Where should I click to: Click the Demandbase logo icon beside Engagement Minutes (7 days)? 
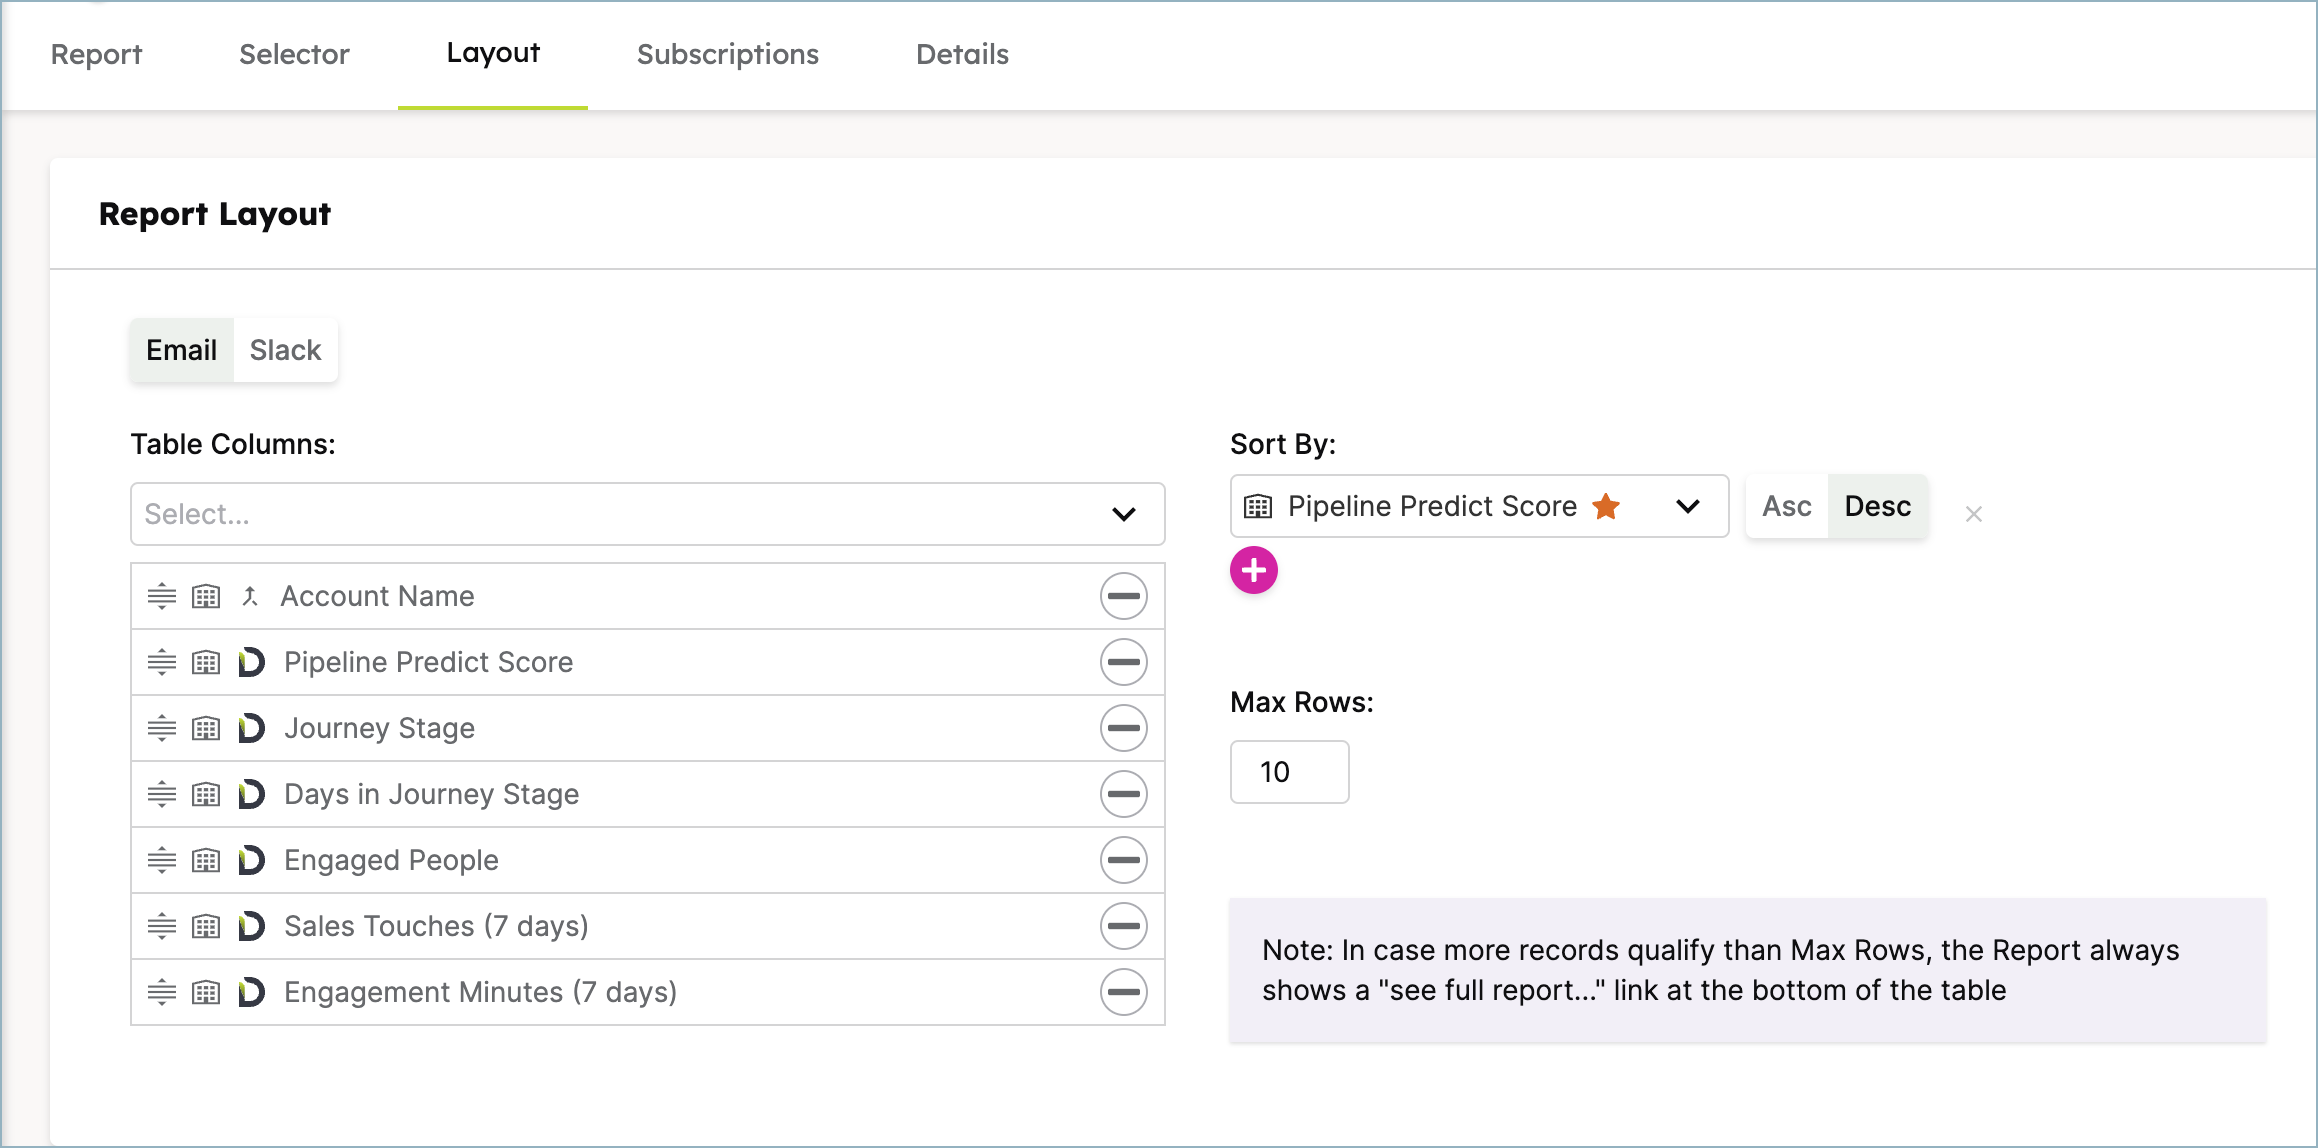[251, 992]
